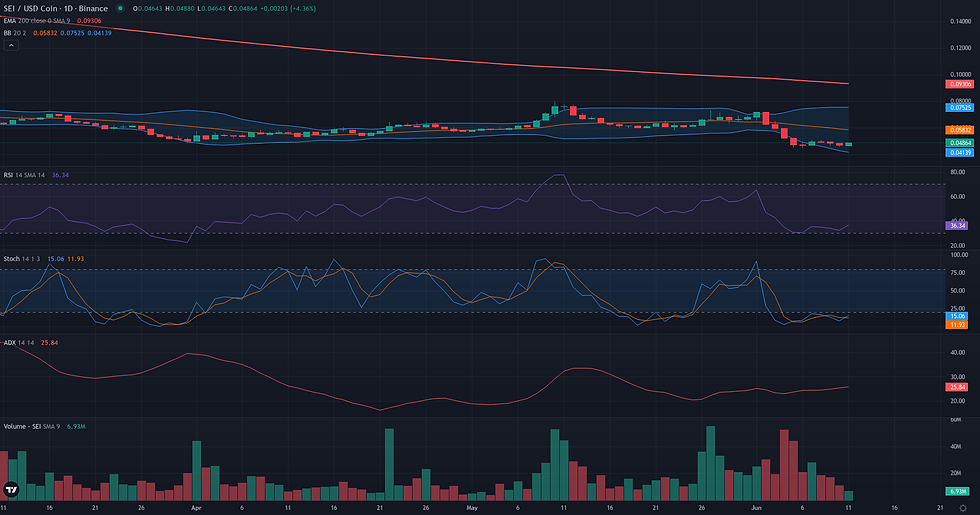980x515 pixels.
Task: Click the change value +0.00203 (+4.36%)
Action: [x=288, y=9]
